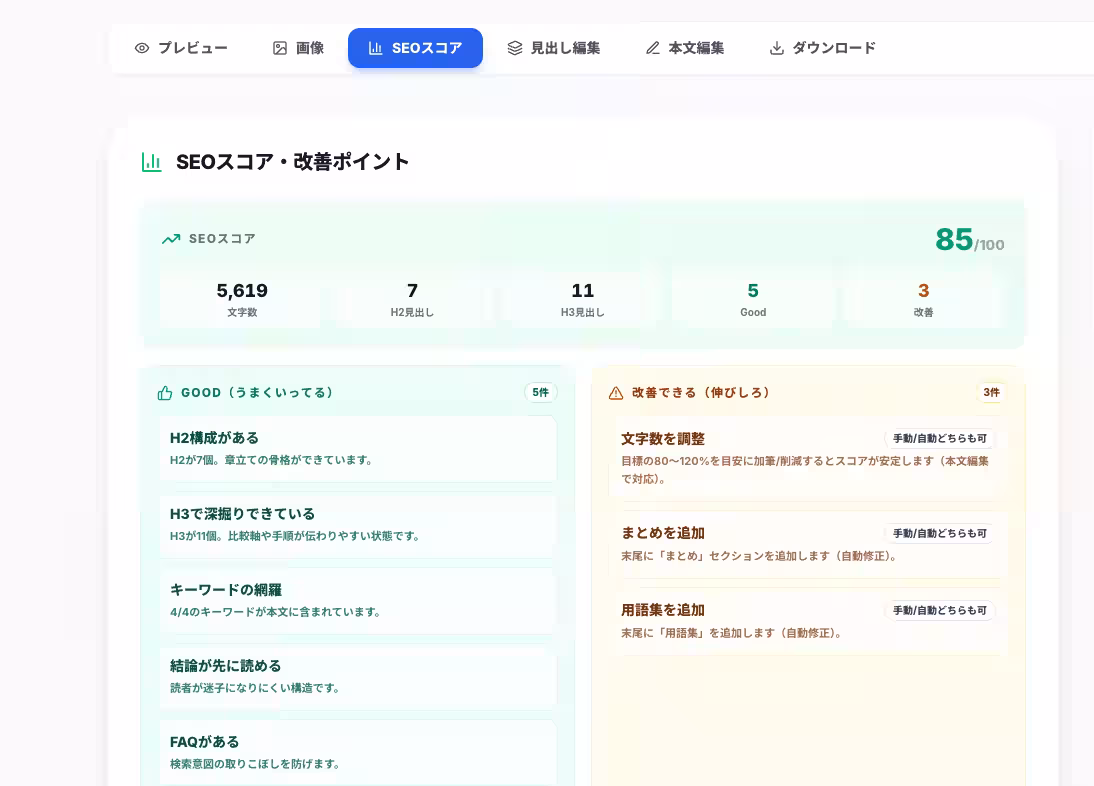Select the H2構成がある card

[358, 448]
